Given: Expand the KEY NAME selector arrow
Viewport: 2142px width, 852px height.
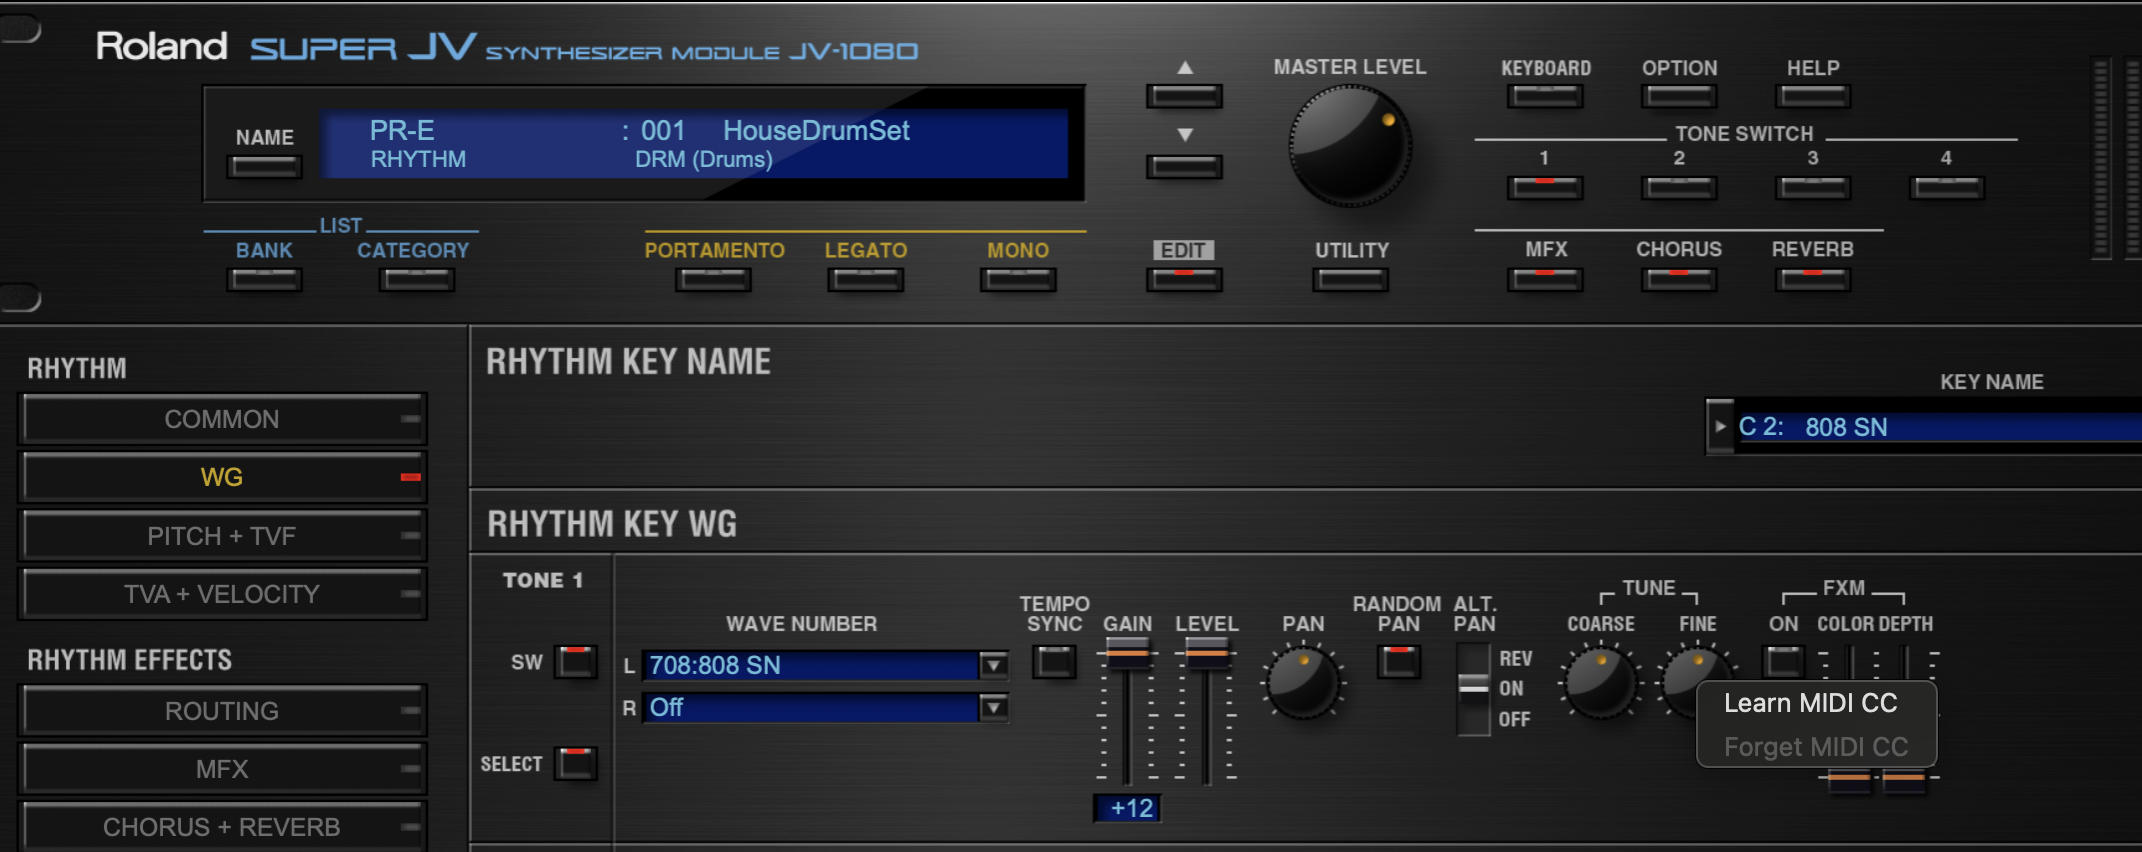Looking at the screenshot, I should (x=1720, y=427).
